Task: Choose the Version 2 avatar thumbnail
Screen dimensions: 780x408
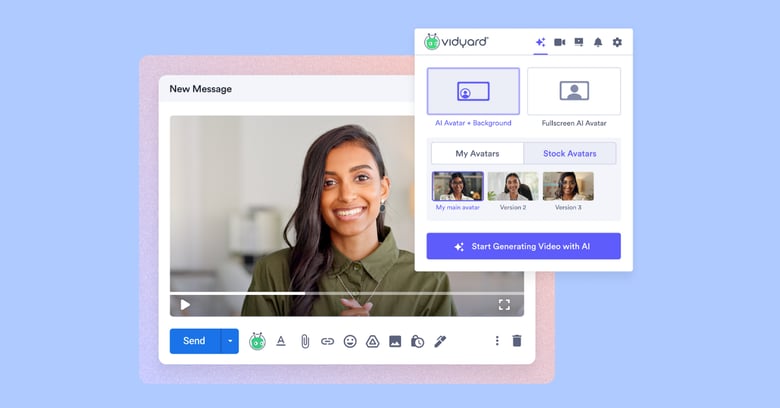Action: 512,186
